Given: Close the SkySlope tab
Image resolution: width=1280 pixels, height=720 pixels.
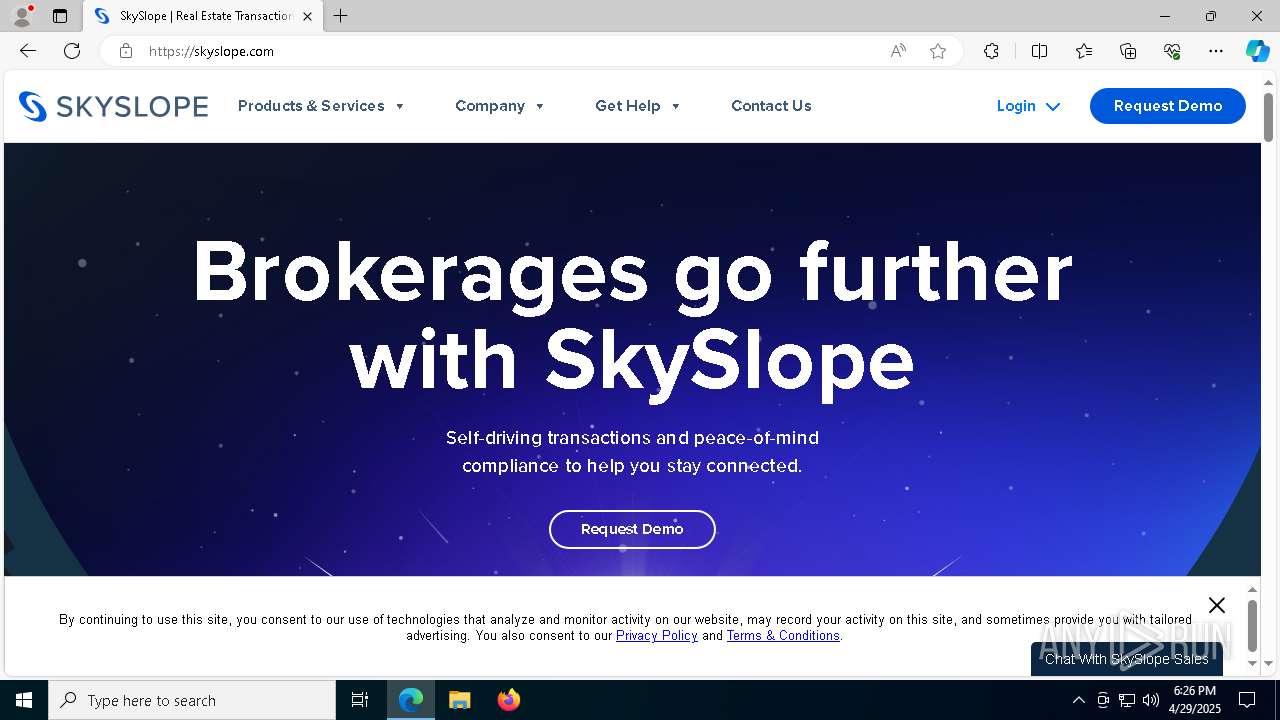Looking at the screenshot, I should click(307, 16).
